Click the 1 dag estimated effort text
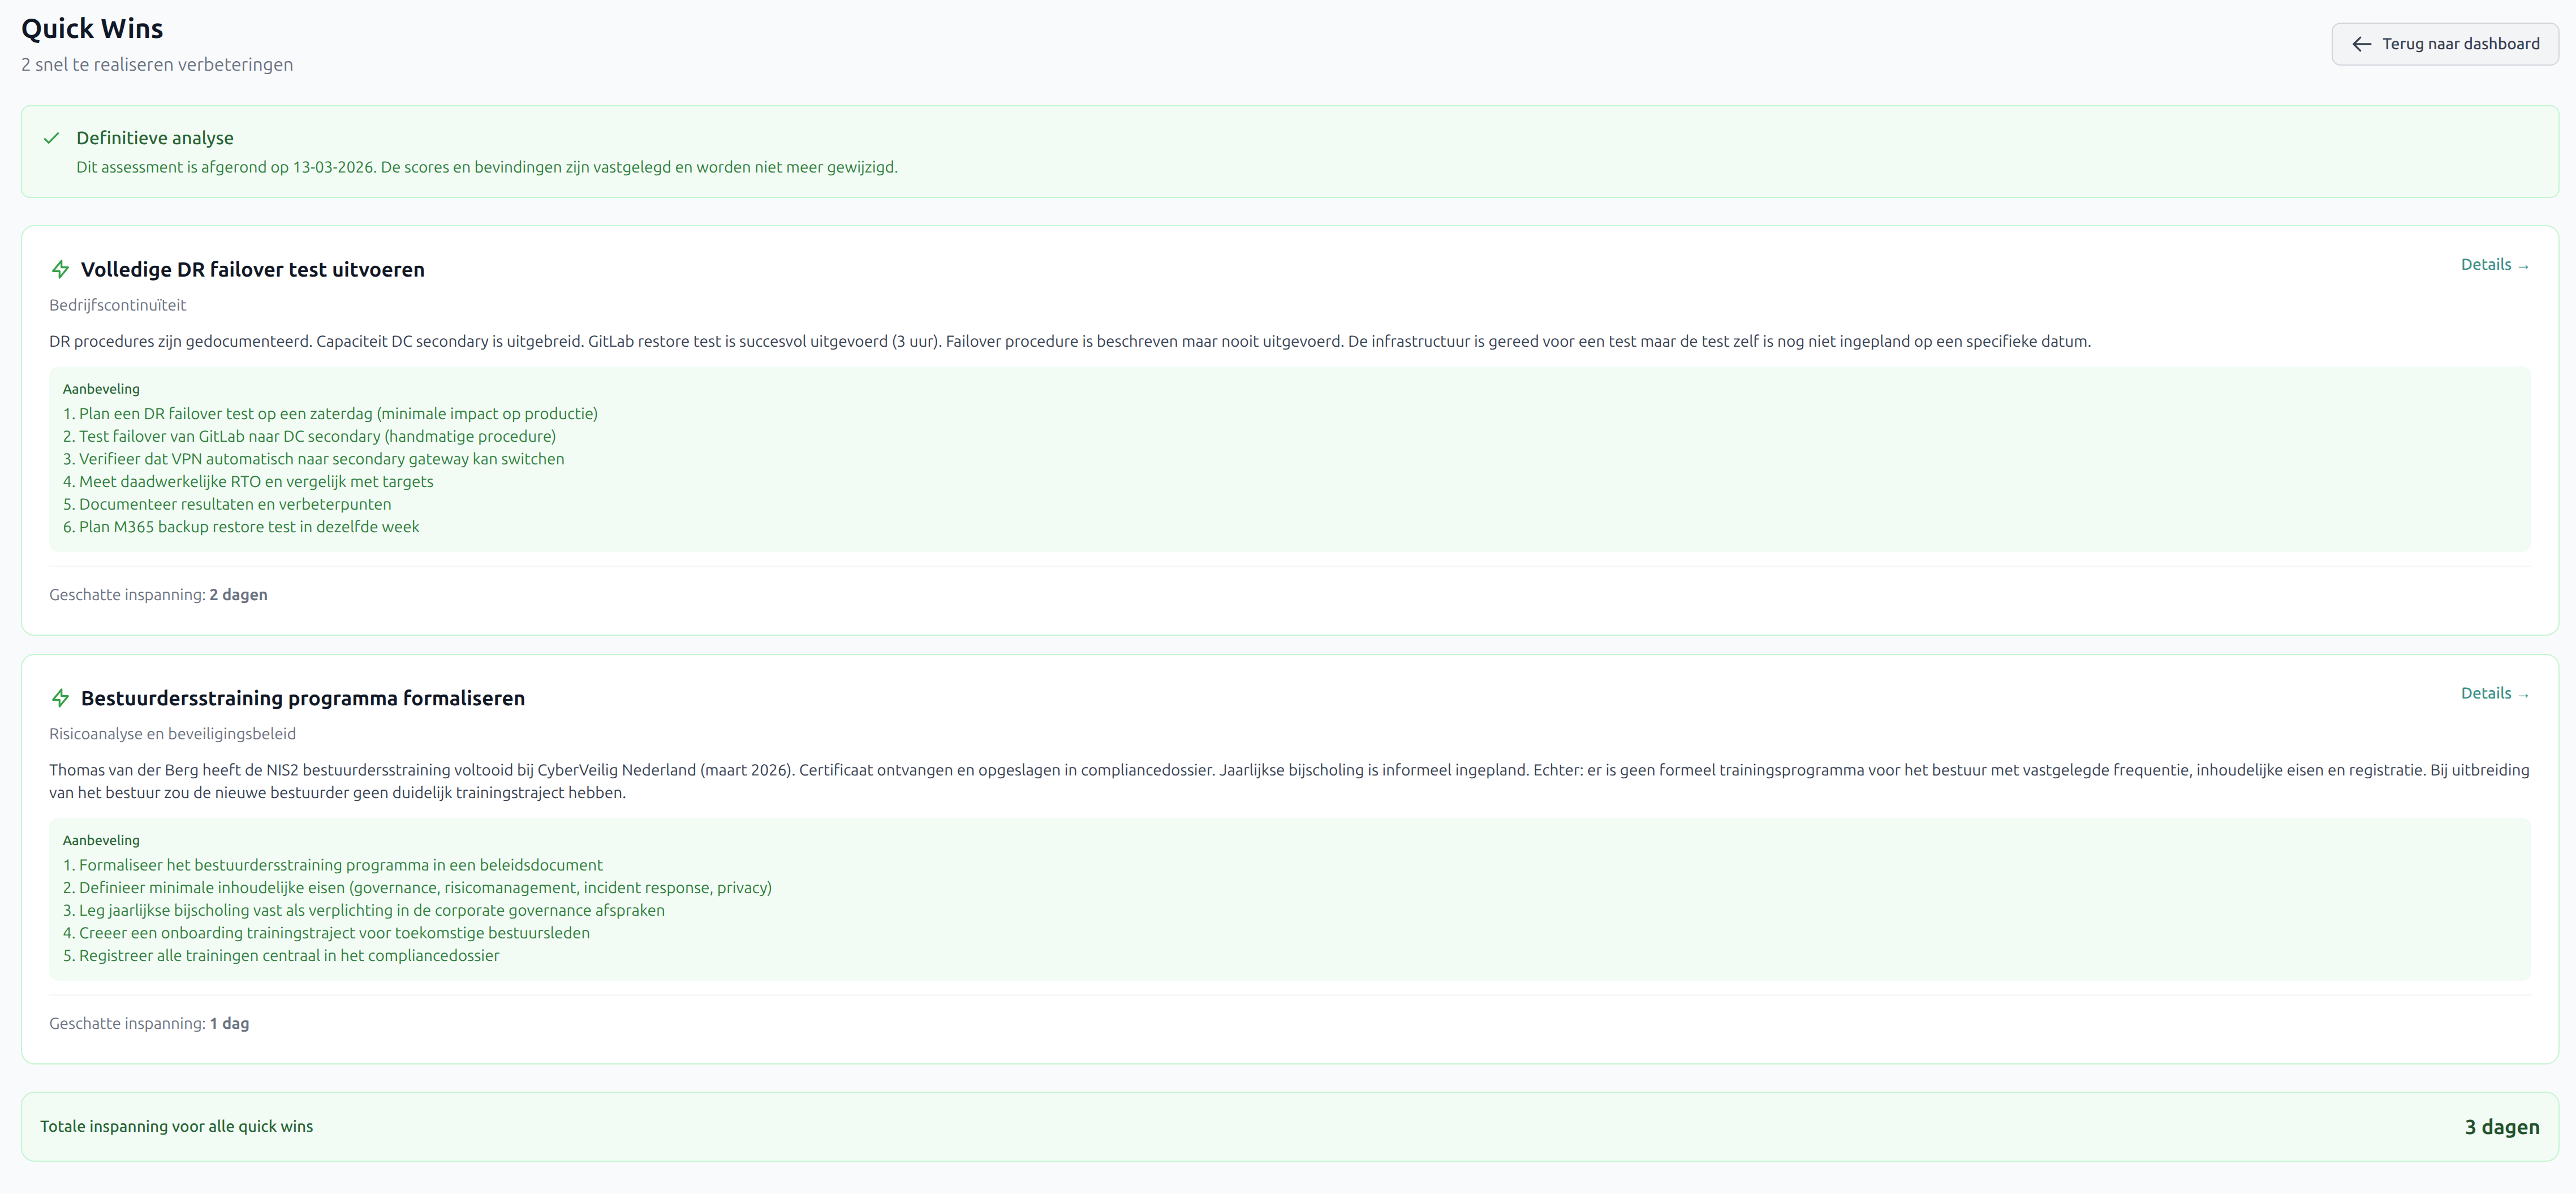Screen dimensions: 2576x1194 tap(229, 1024)
